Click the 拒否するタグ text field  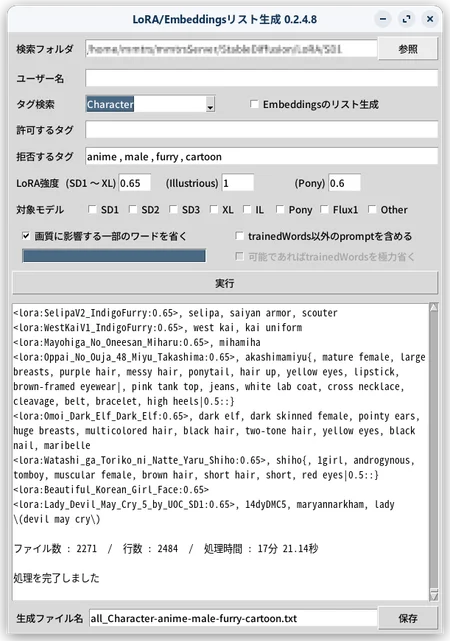pyautogui.click(x=262, y=157)
